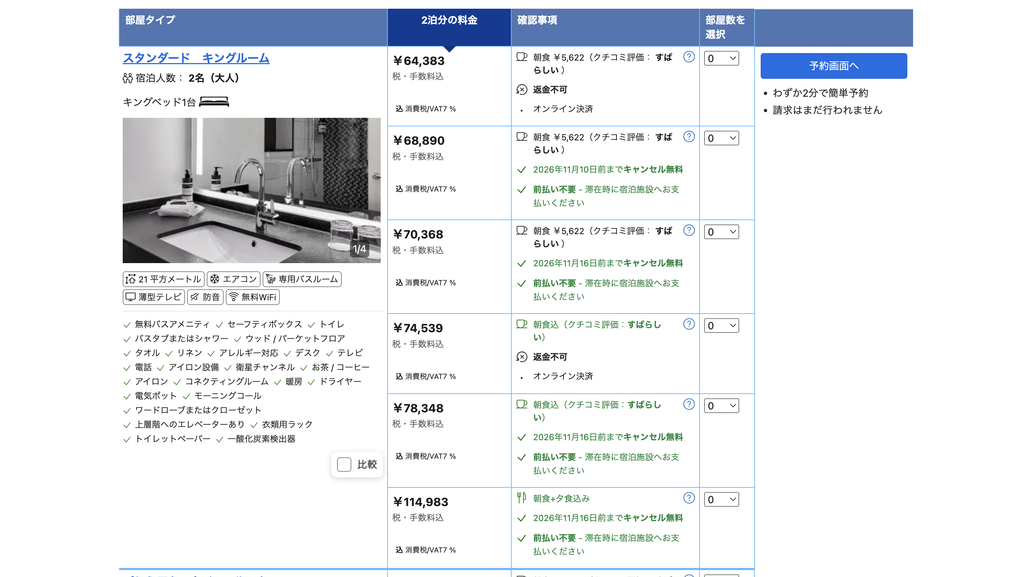Viewport: 1024px width, 577px height.
Task: Click the セーフティボックス amenity text
Action: [264, 324]
